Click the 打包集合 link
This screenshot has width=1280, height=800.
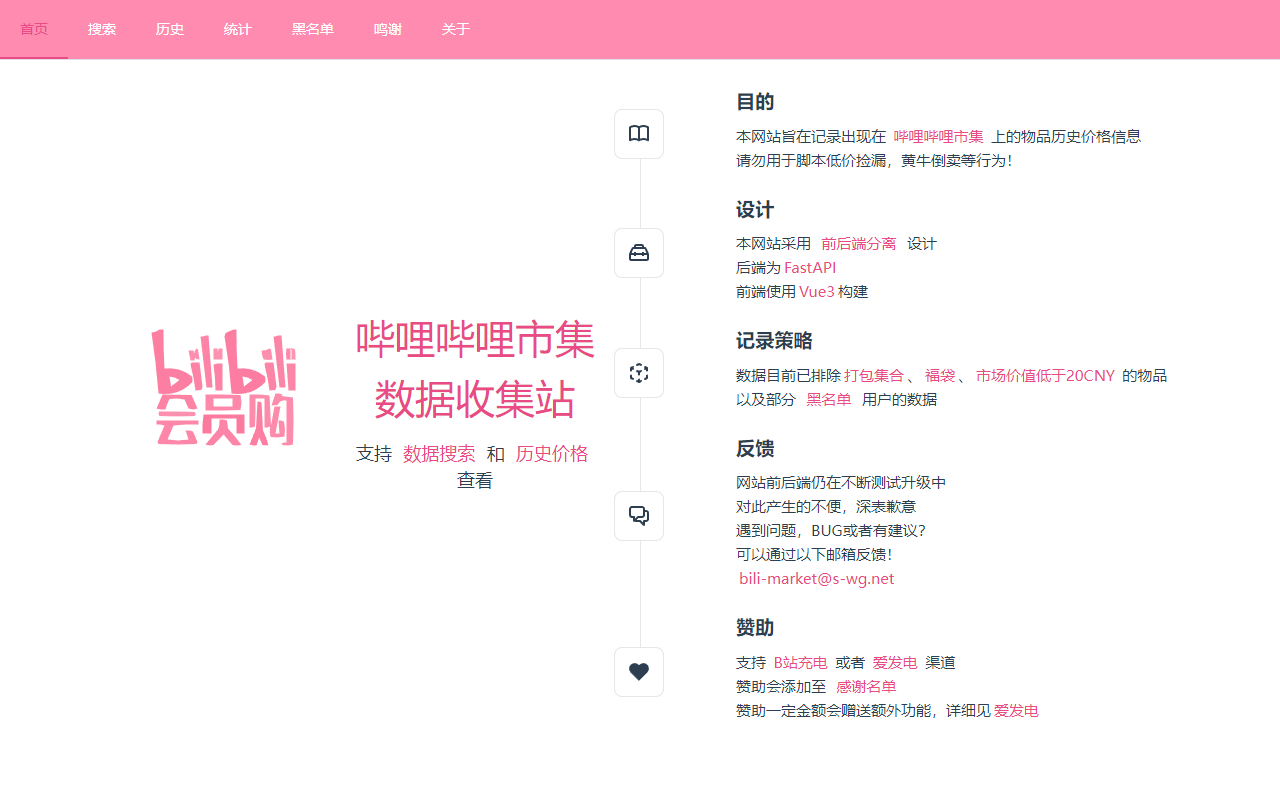click(874, 376)
